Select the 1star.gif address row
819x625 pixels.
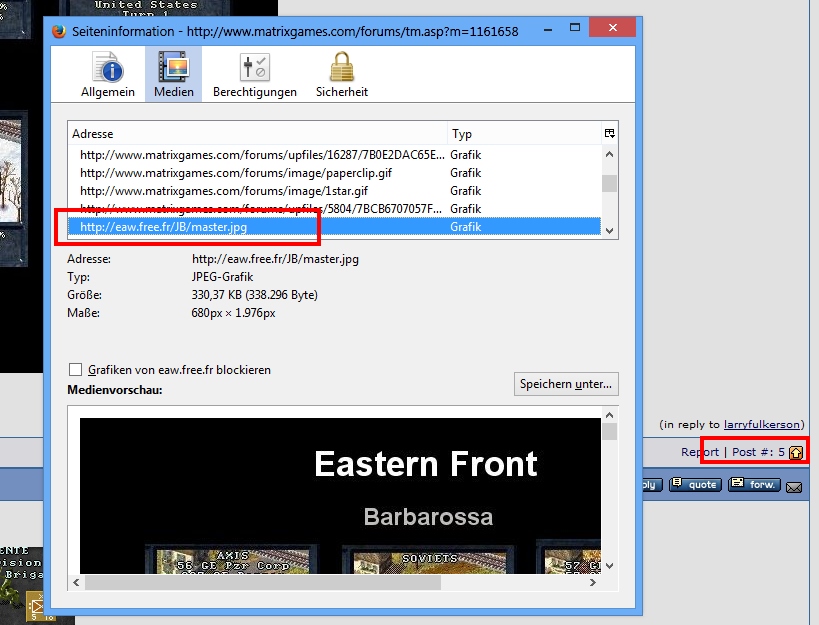[x=334, y=191]
